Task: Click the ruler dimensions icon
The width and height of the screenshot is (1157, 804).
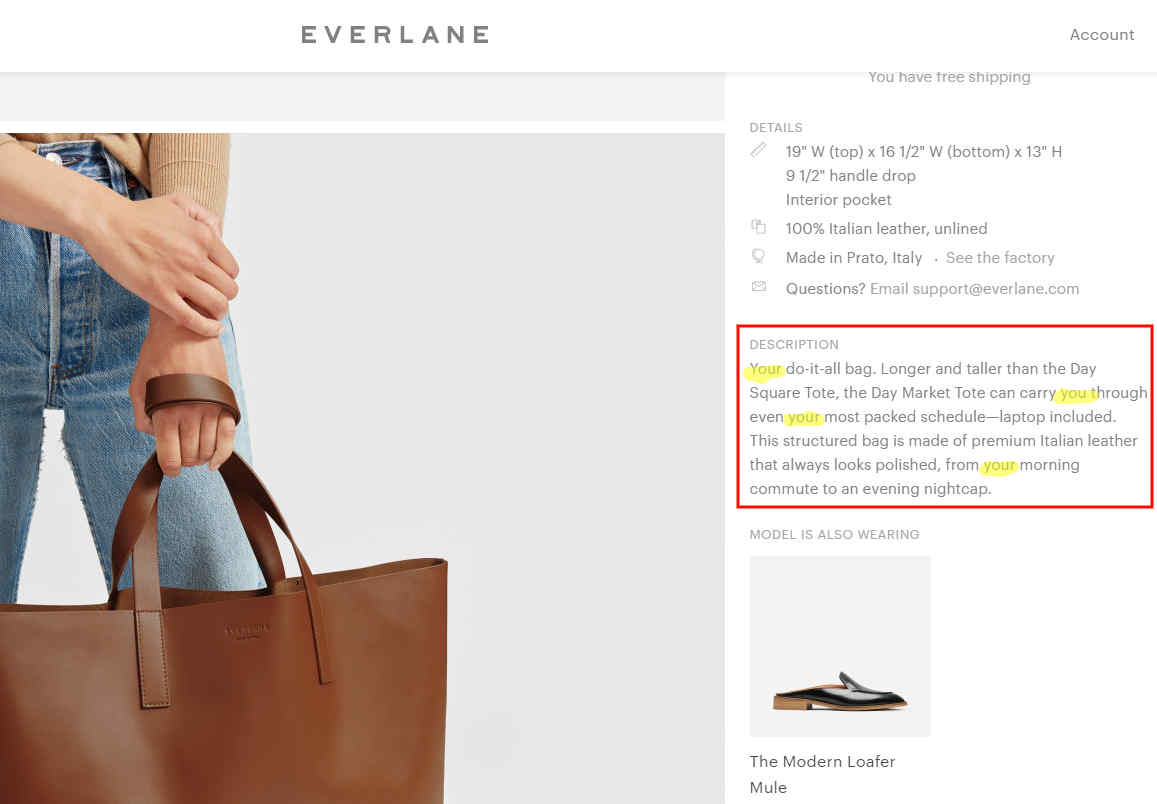Action: click(x=758, y=150)
